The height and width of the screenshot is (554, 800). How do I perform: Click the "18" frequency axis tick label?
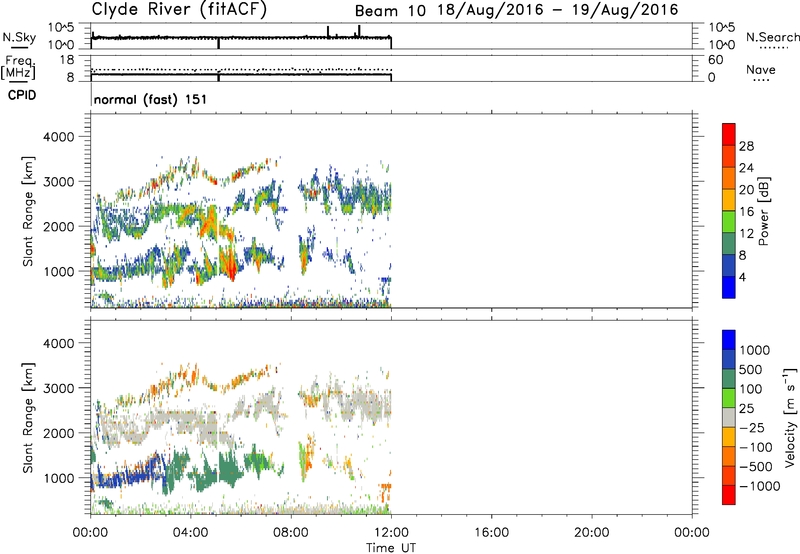67,60
